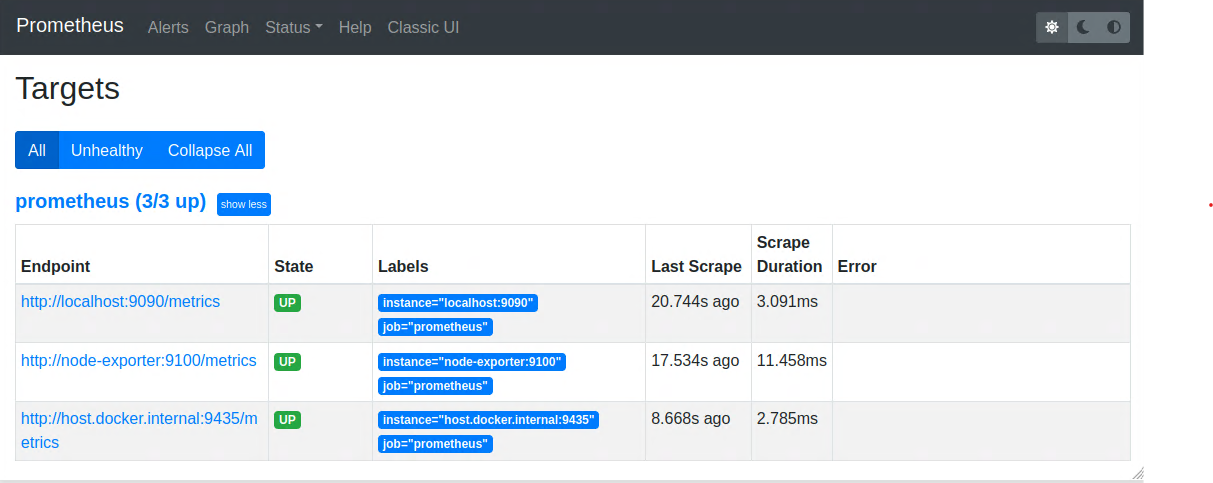The height and width of the screenshot is (483, 1213).
Task: Click the Prometheus brand logo text
Action: click(x=70, y=26)
